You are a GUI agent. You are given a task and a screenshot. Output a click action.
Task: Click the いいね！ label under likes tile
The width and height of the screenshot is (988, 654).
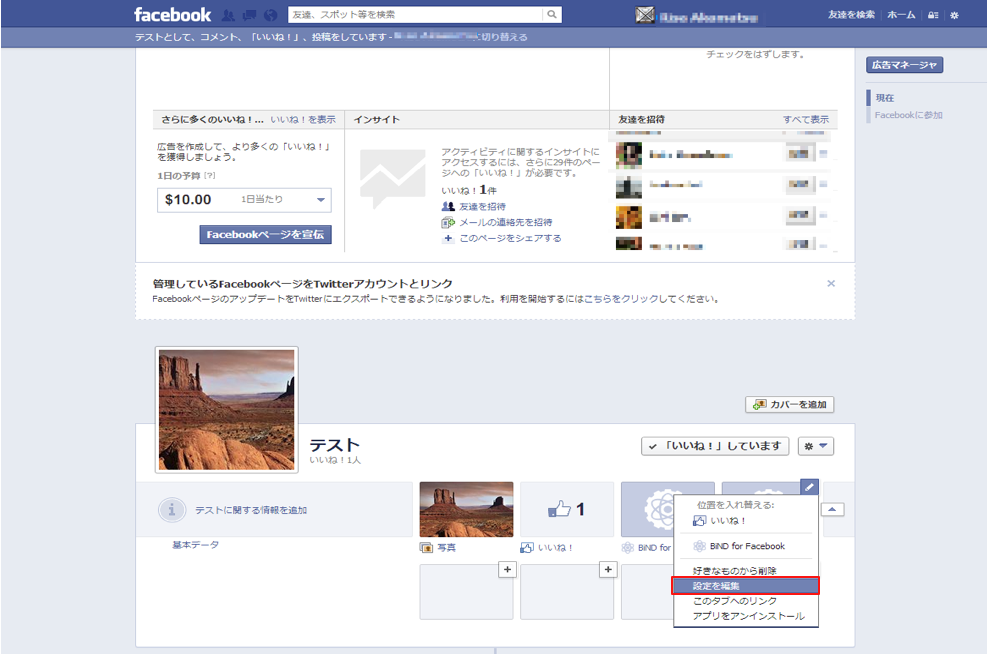[554, 548]
